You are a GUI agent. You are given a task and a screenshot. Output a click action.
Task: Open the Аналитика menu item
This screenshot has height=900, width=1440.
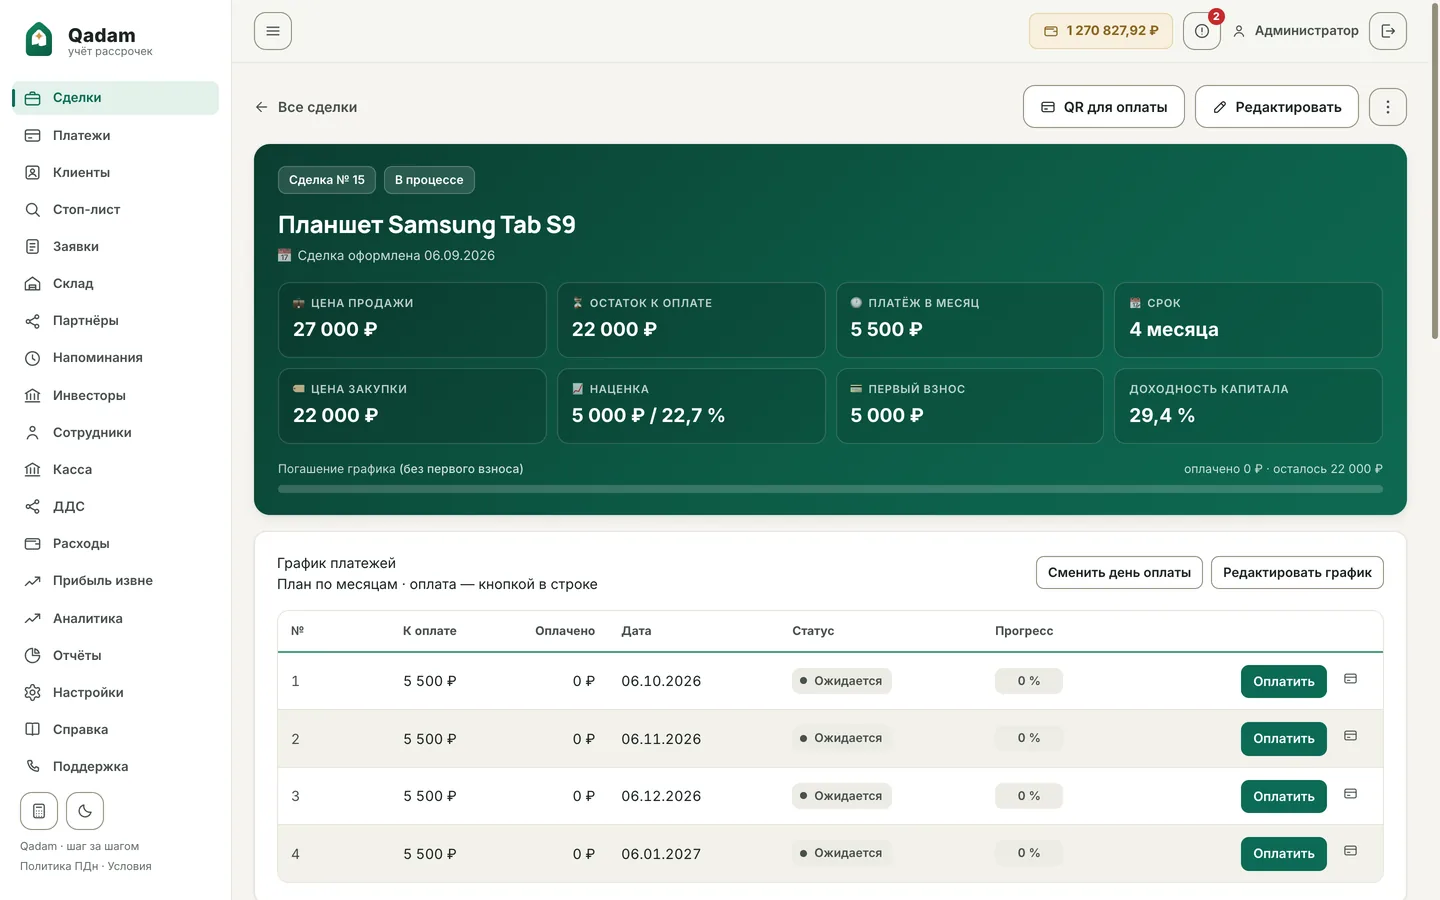[x=116, y=618]
